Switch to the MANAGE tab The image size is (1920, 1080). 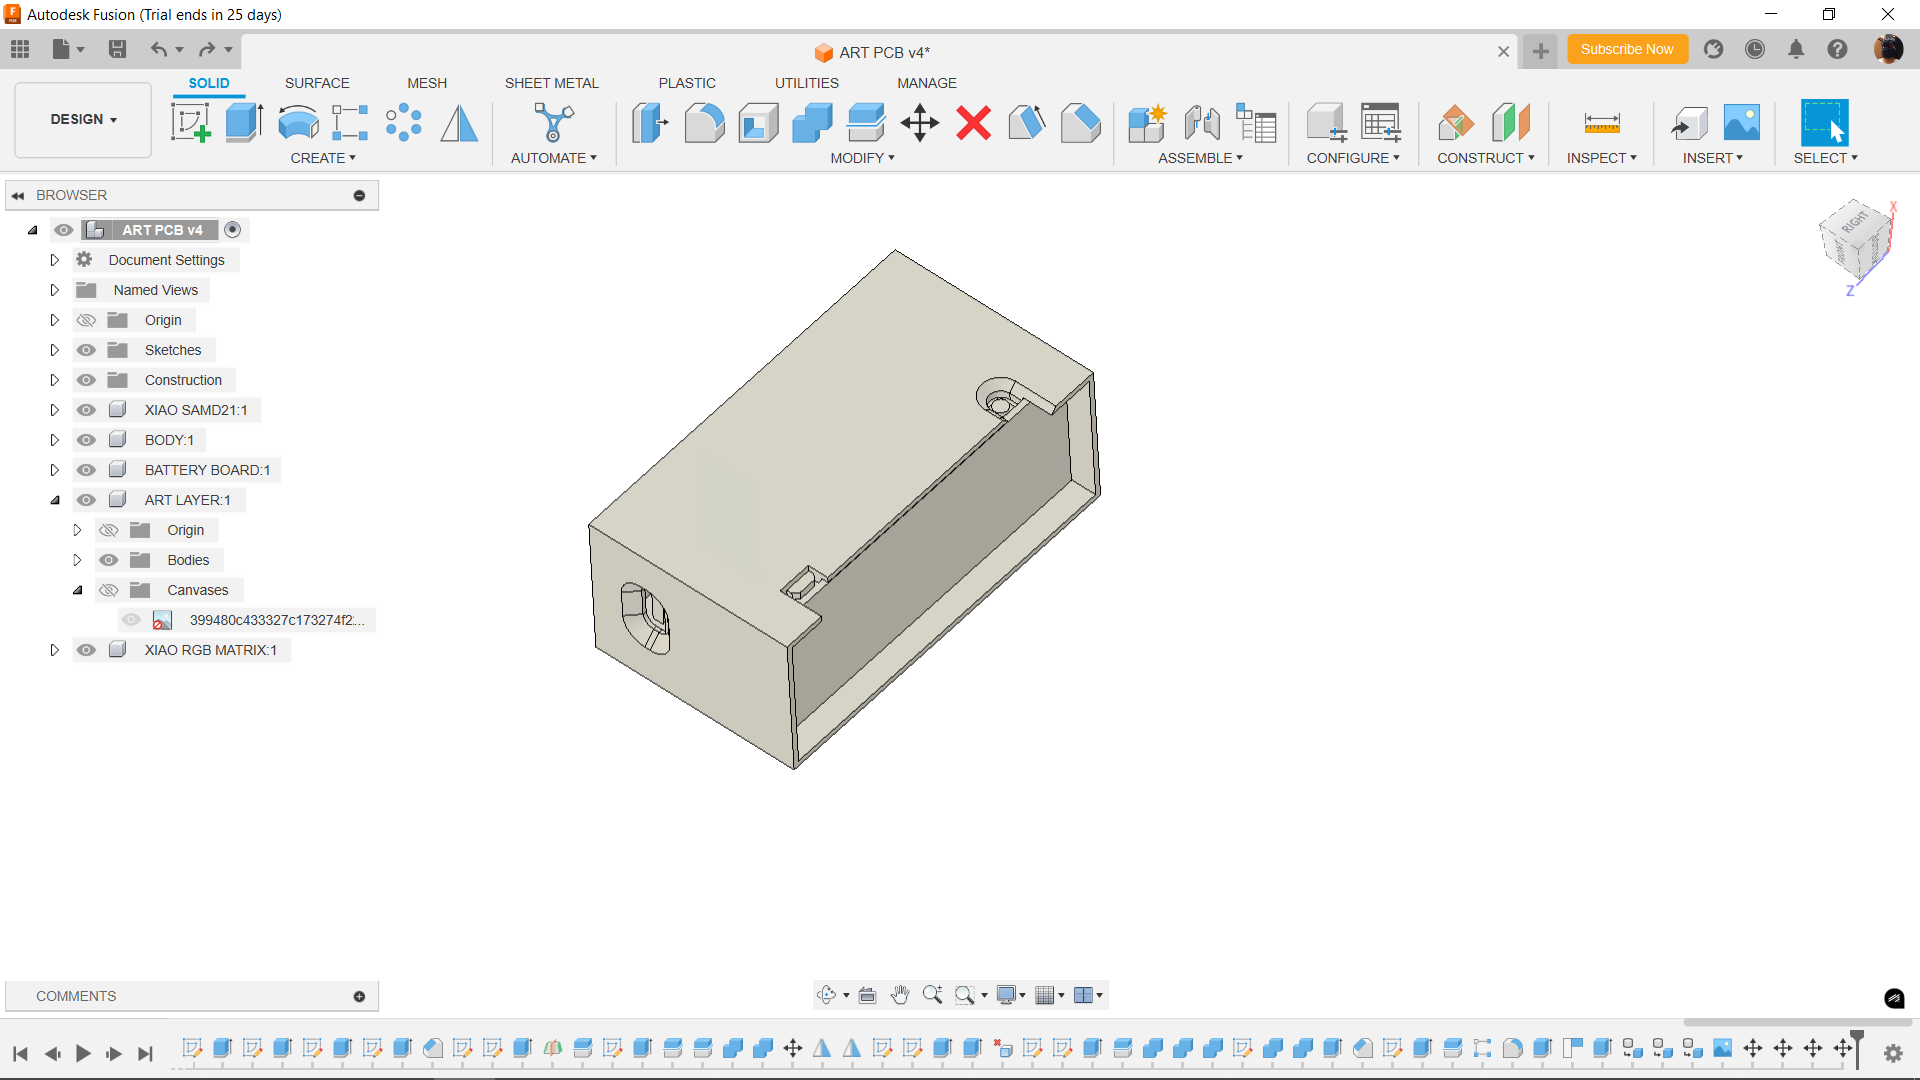coord(927,83)
